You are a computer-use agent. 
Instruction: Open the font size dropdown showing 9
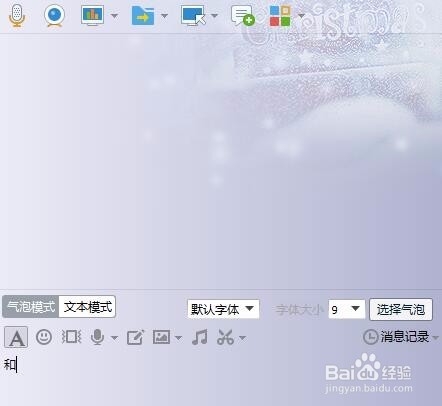(346, 309)
